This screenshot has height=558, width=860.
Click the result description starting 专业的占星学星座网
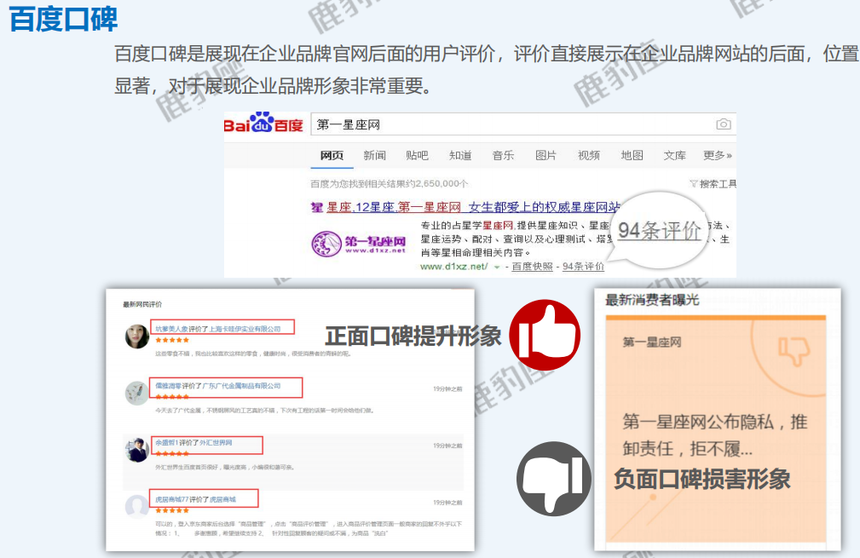pyautogui.click(x=575, y=239)
